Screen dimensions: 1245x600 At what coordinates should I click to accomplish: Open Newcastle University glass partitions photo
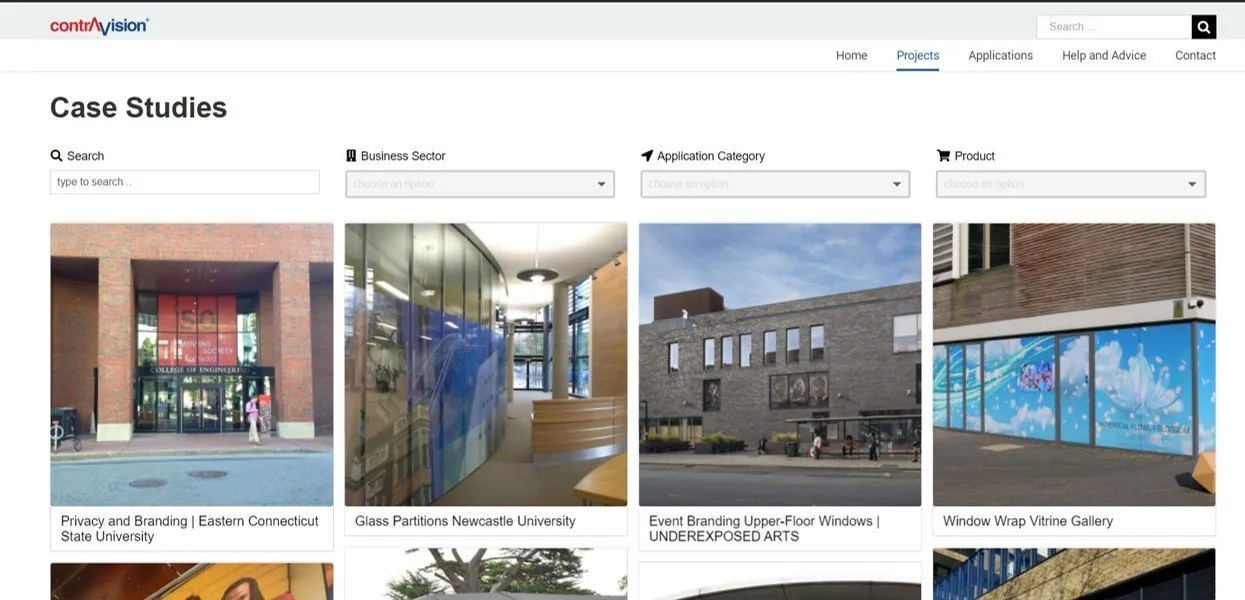coord(486,365)
